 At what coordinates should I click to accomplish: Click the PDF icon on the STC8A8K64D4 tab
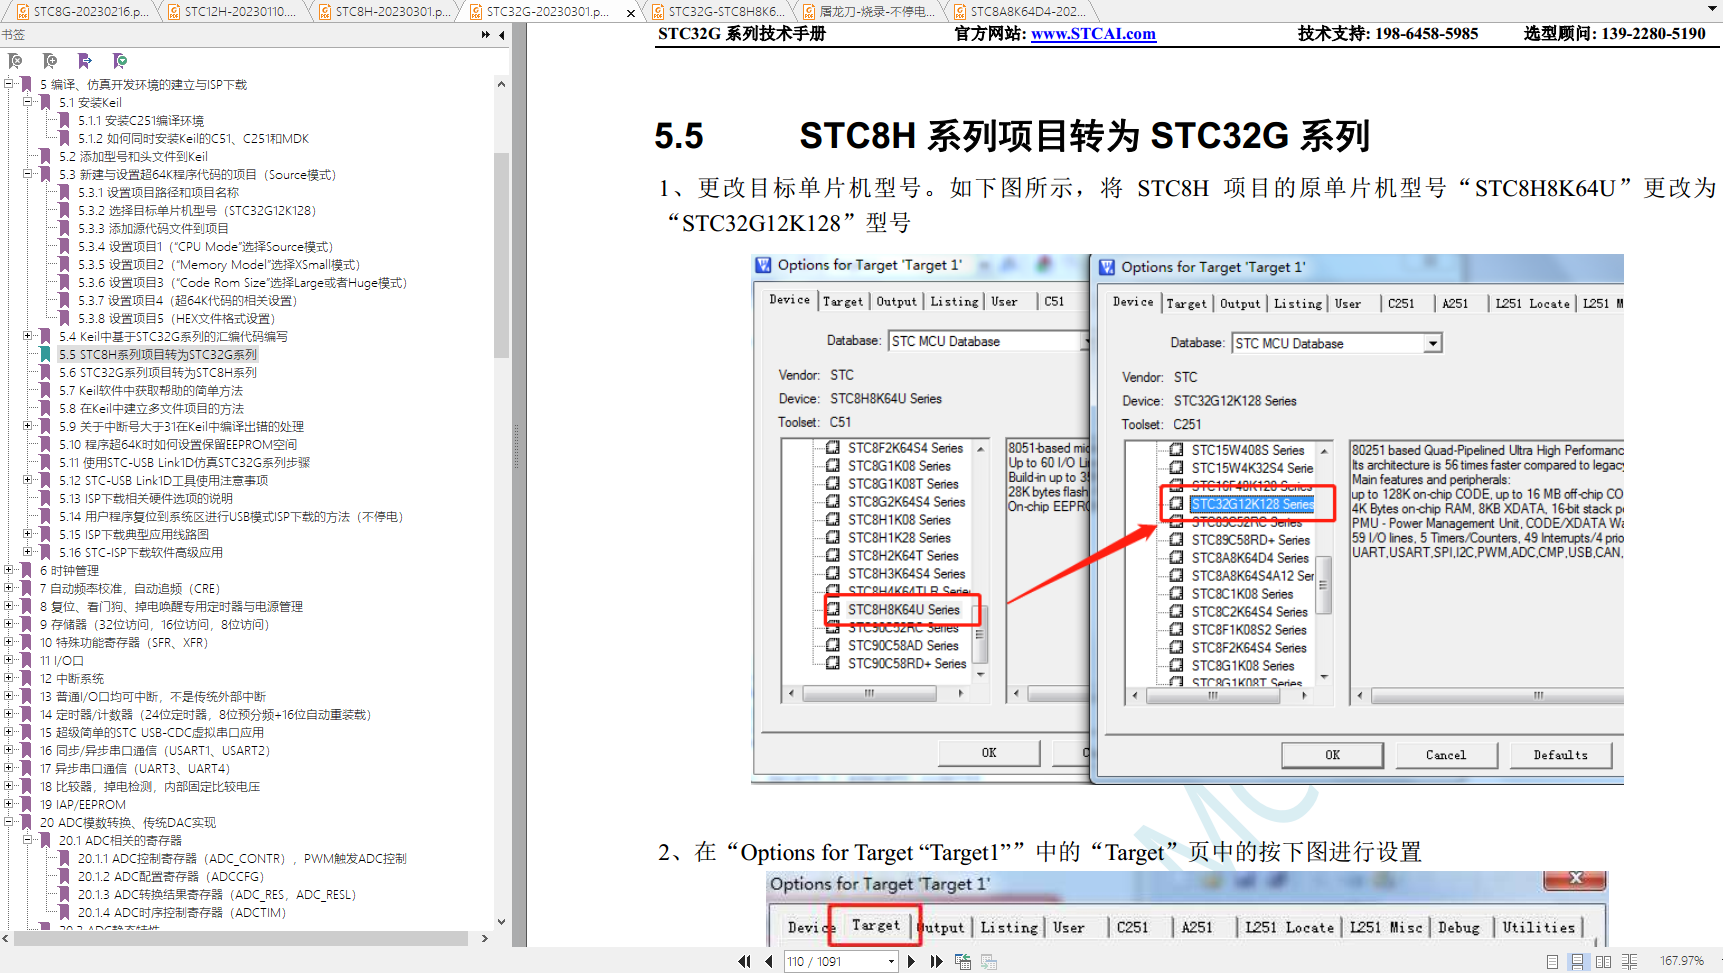960,12
